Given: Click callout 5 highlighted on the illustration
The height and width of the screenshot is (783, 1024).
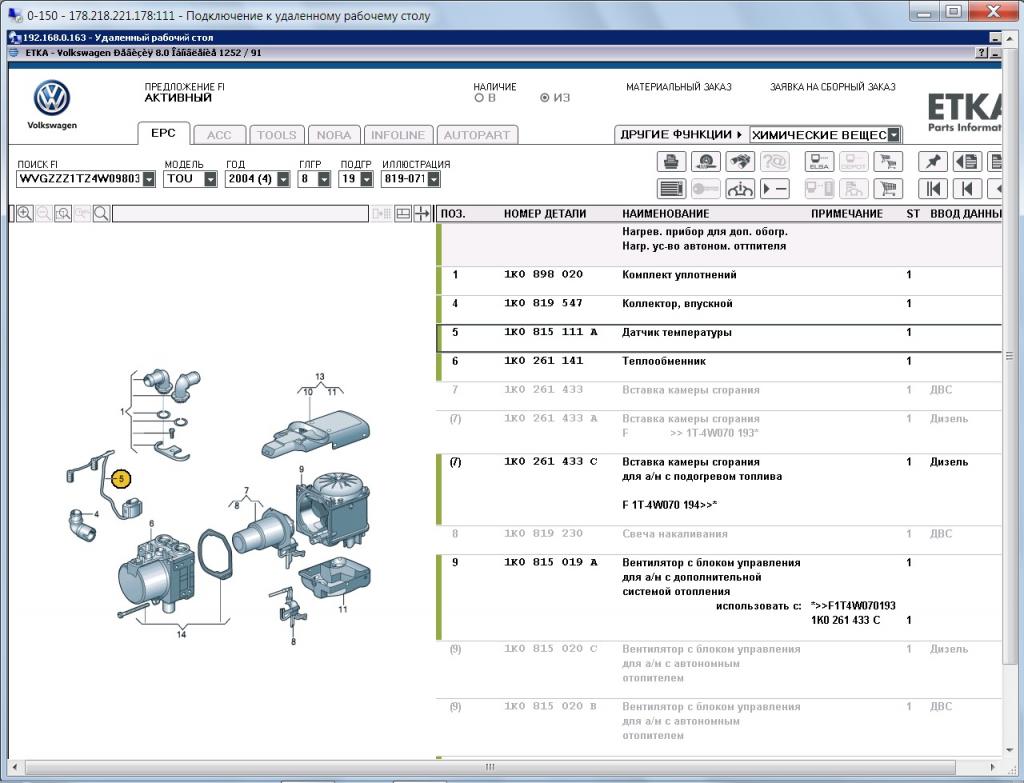Looking at the screenshot, I should (x=121, y=479).
